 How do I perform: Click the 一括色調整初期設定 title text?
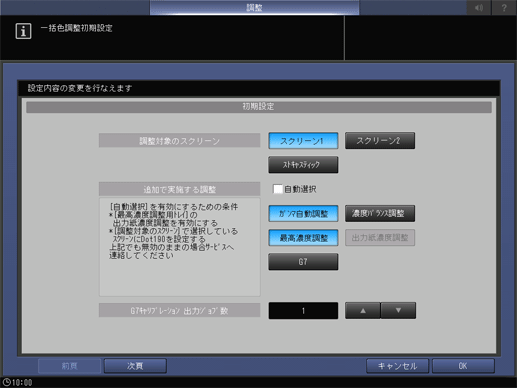pyautogui.click(x=76, y=28)
